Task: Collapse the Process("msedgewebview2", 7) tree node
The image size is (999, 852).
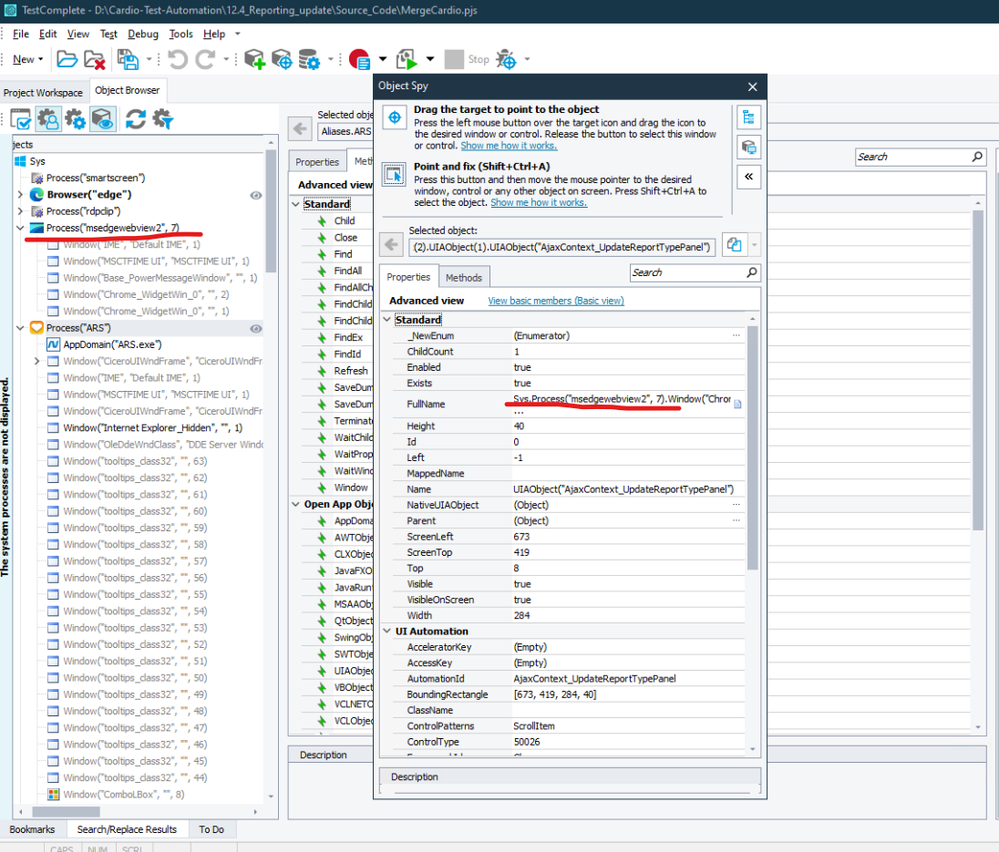Action: (x=21, y=228)
